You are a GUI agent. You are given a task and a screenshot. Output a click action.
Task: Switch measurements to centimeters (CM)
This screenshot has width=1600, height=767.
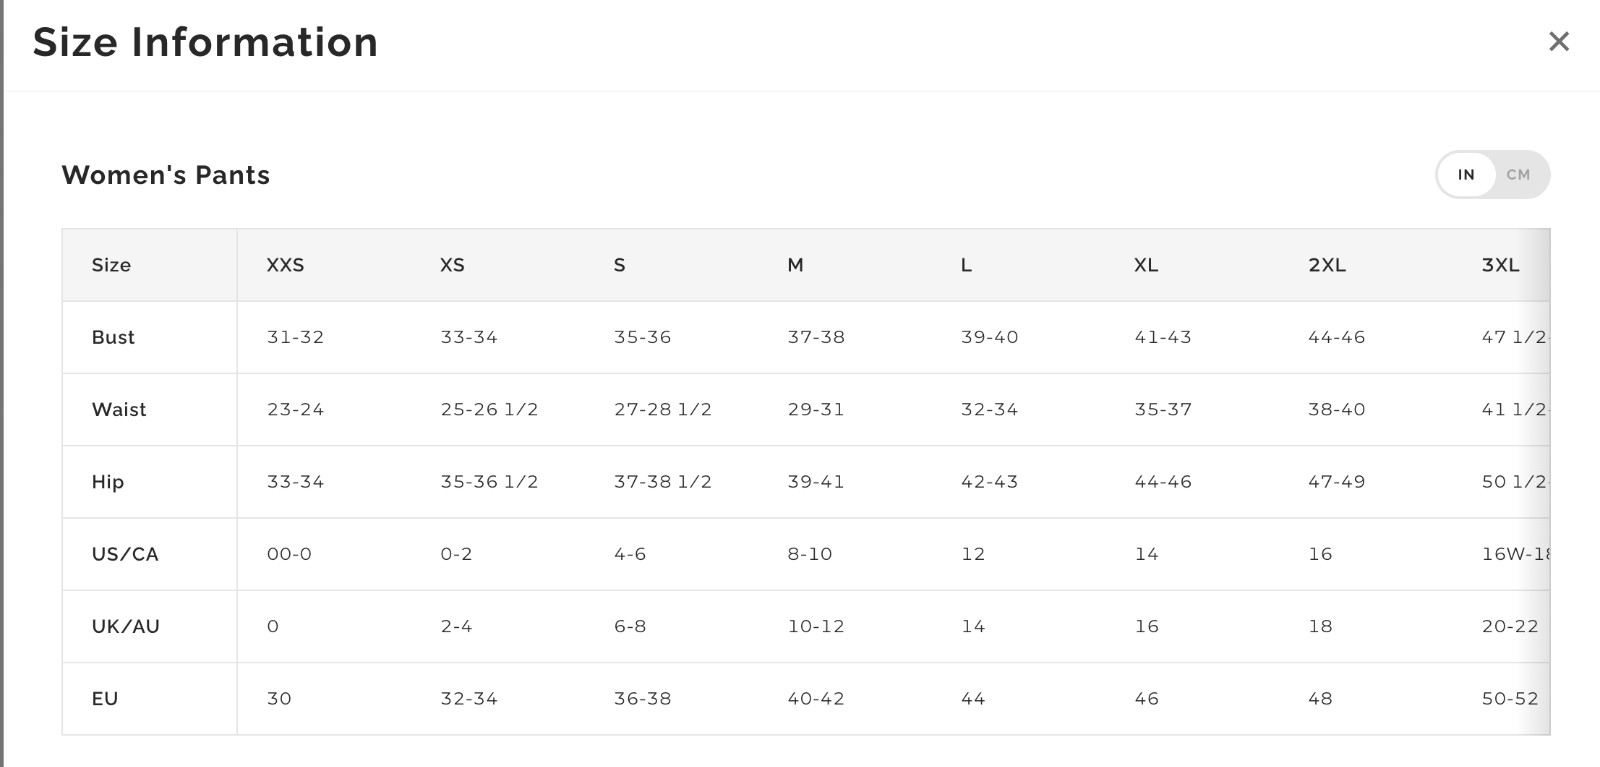(x=1517, y=175)
